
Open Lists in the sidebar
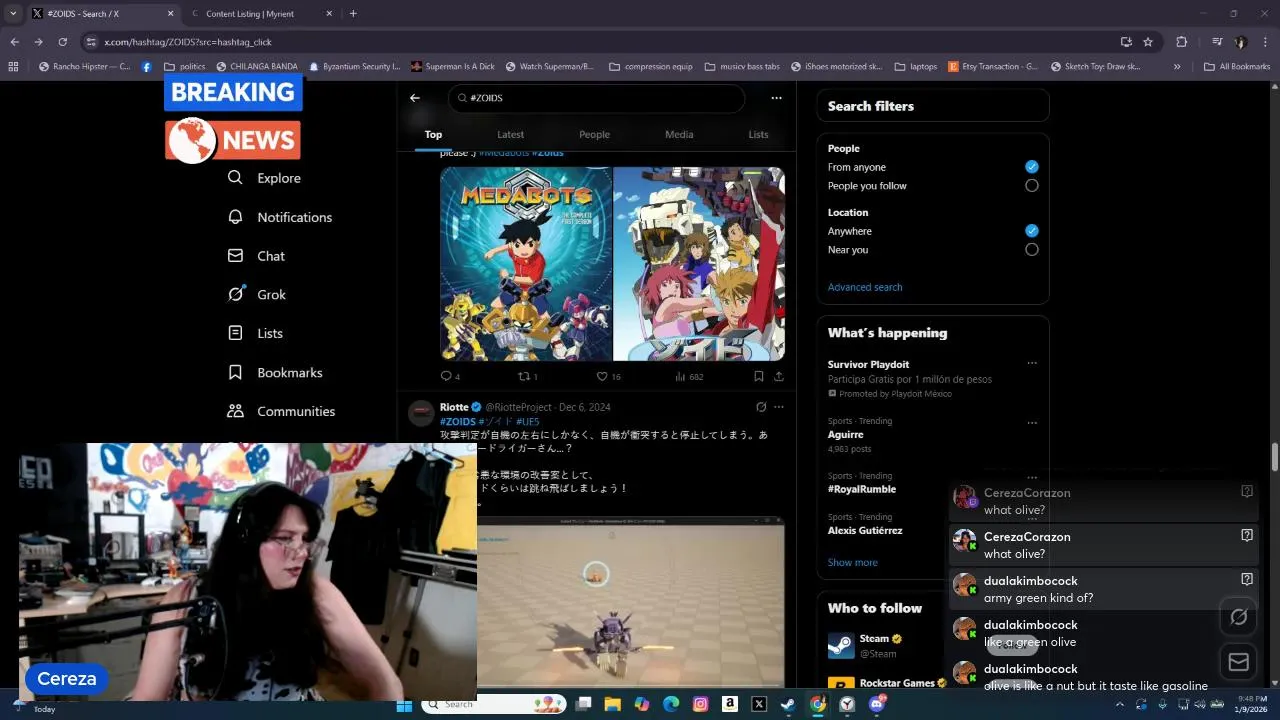click(x=256, y=333)
